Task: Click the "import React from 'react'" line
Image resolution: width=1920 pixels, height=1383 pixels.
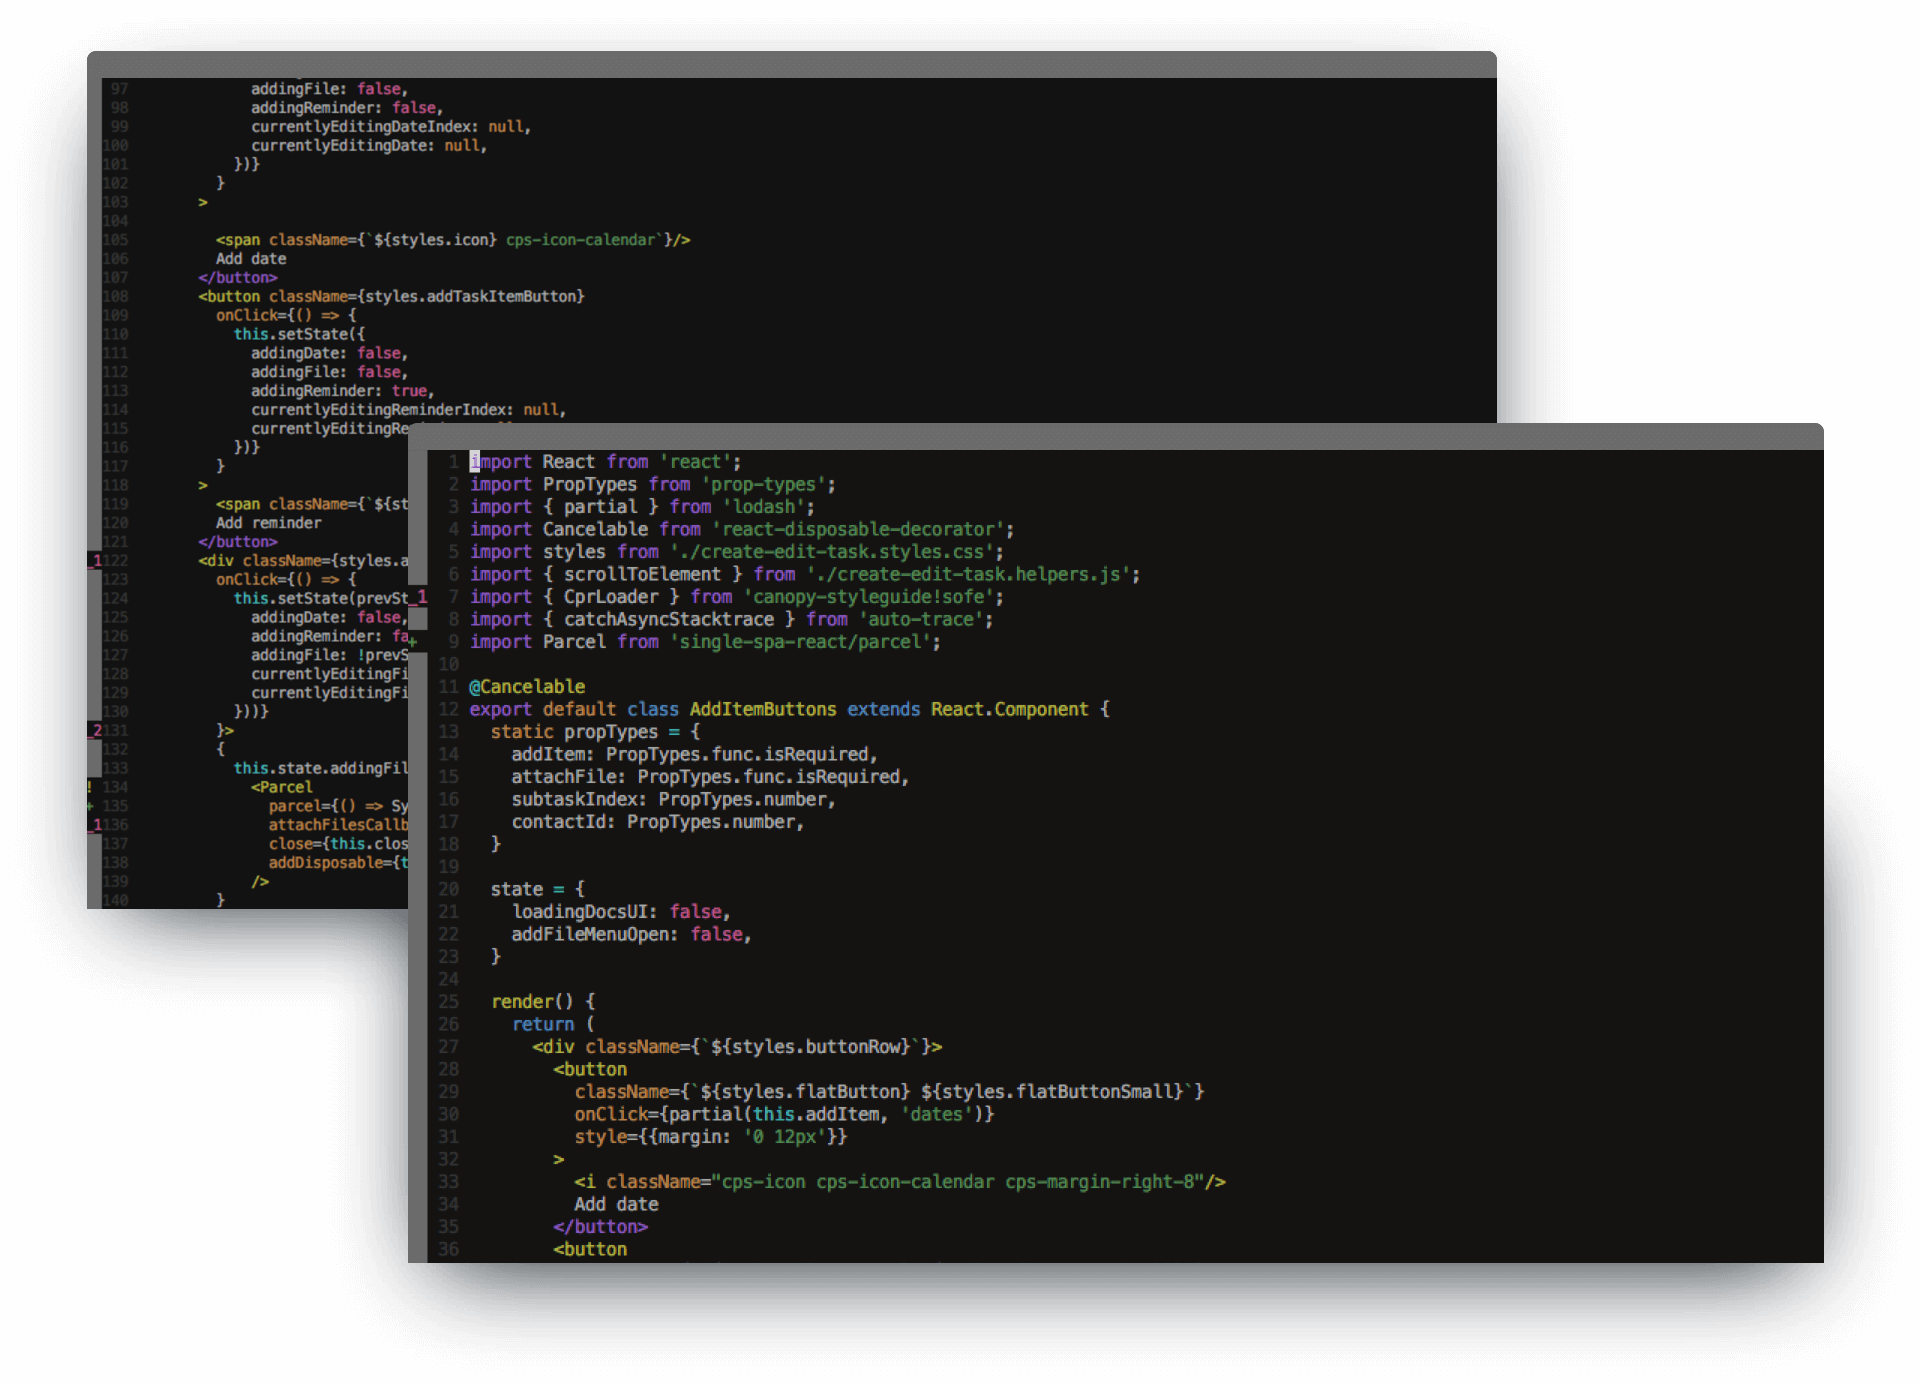Action: 606,462
